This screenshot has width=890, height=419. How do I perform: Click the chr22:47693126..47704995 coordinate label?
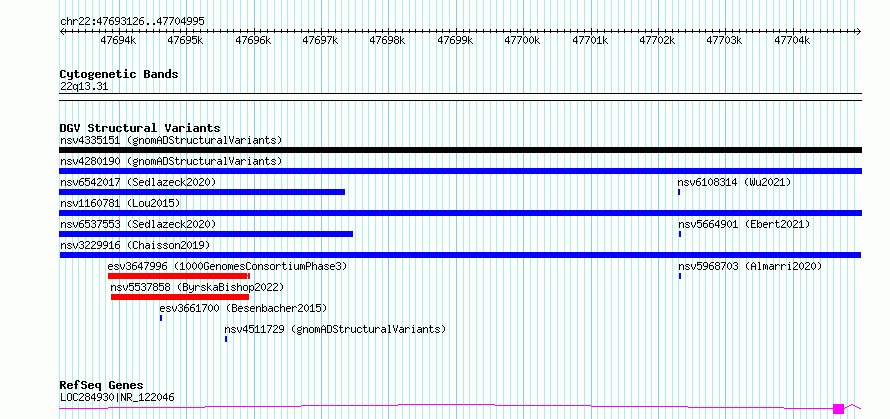tap(132, 21)
